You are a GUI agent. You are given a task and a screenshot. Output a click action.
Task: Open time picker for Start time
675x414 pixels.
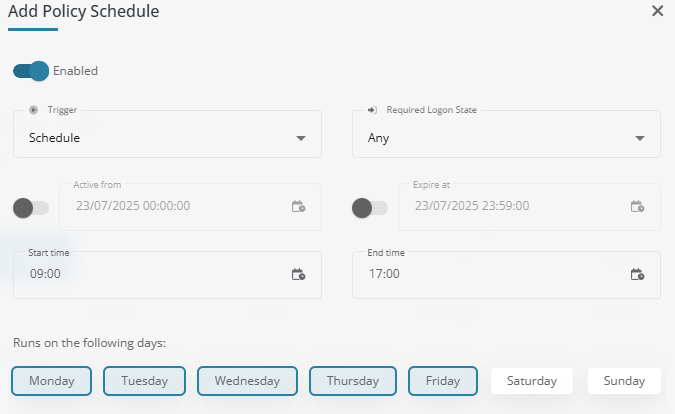(298, 274)
